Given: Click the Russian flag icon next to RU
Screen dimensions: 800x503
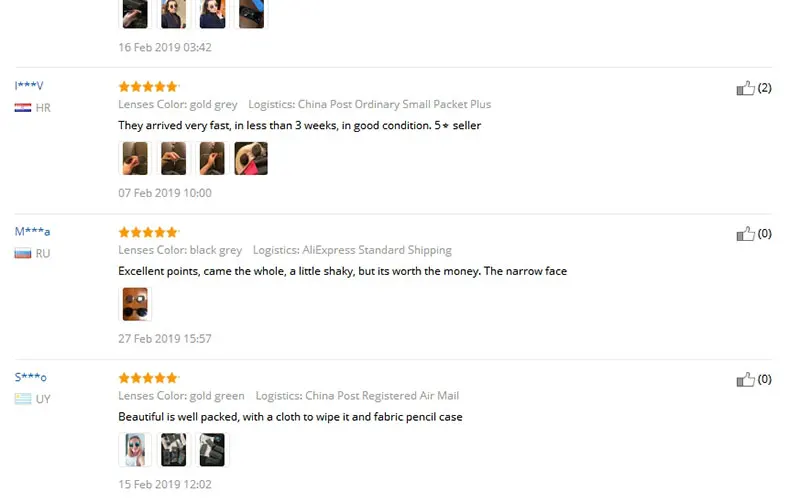Looking at the screenshot, I should [23, 254].
